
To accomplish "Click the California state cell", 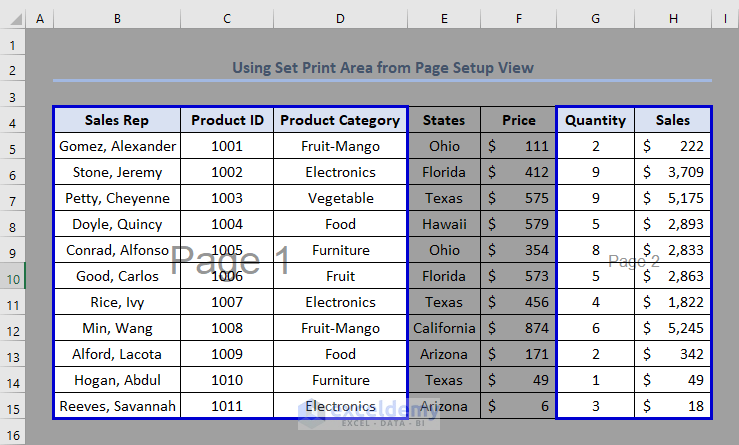I will click(444, 328).
